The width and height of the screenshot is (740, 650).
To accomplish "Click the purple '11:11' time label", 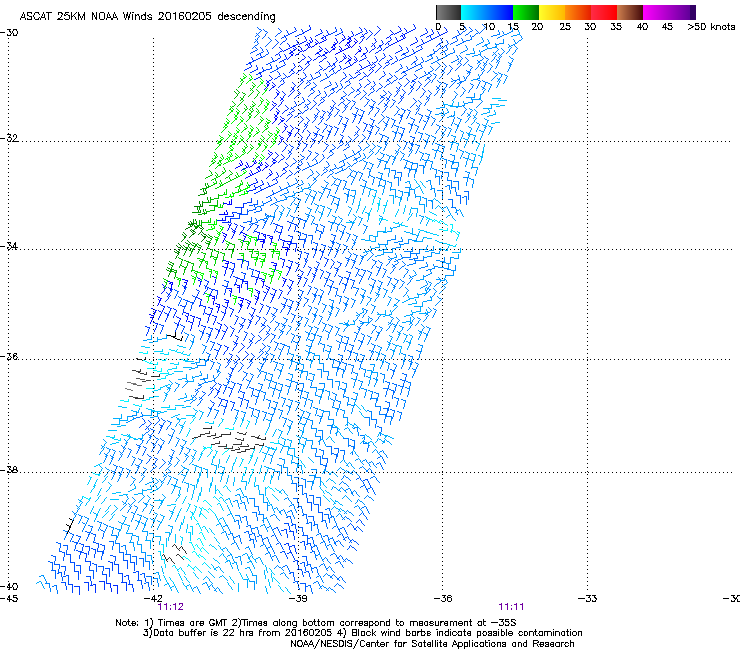I will pyautogui.click(x=512, y=607).
